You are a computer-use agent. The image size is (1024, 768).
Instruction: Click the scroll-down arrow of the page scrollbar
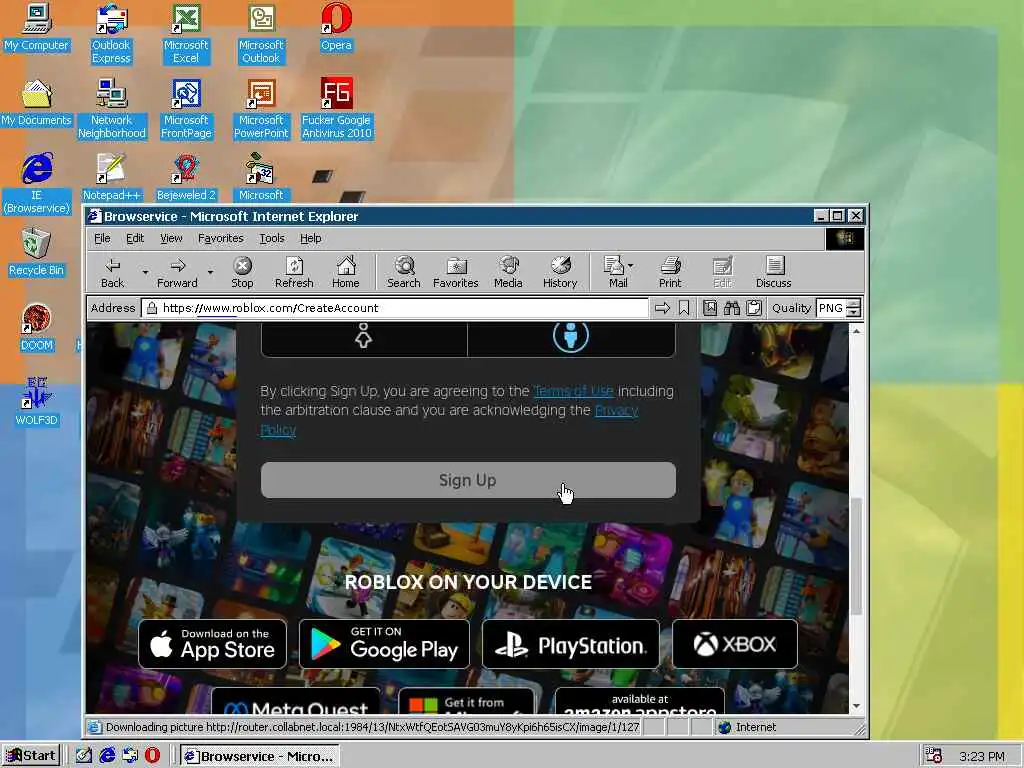point(856,706)
